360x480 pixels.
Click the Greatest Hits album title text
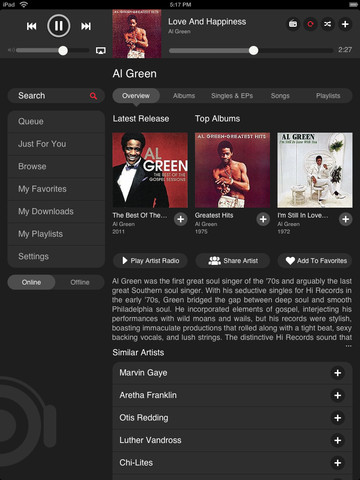[x=214, y=215]
